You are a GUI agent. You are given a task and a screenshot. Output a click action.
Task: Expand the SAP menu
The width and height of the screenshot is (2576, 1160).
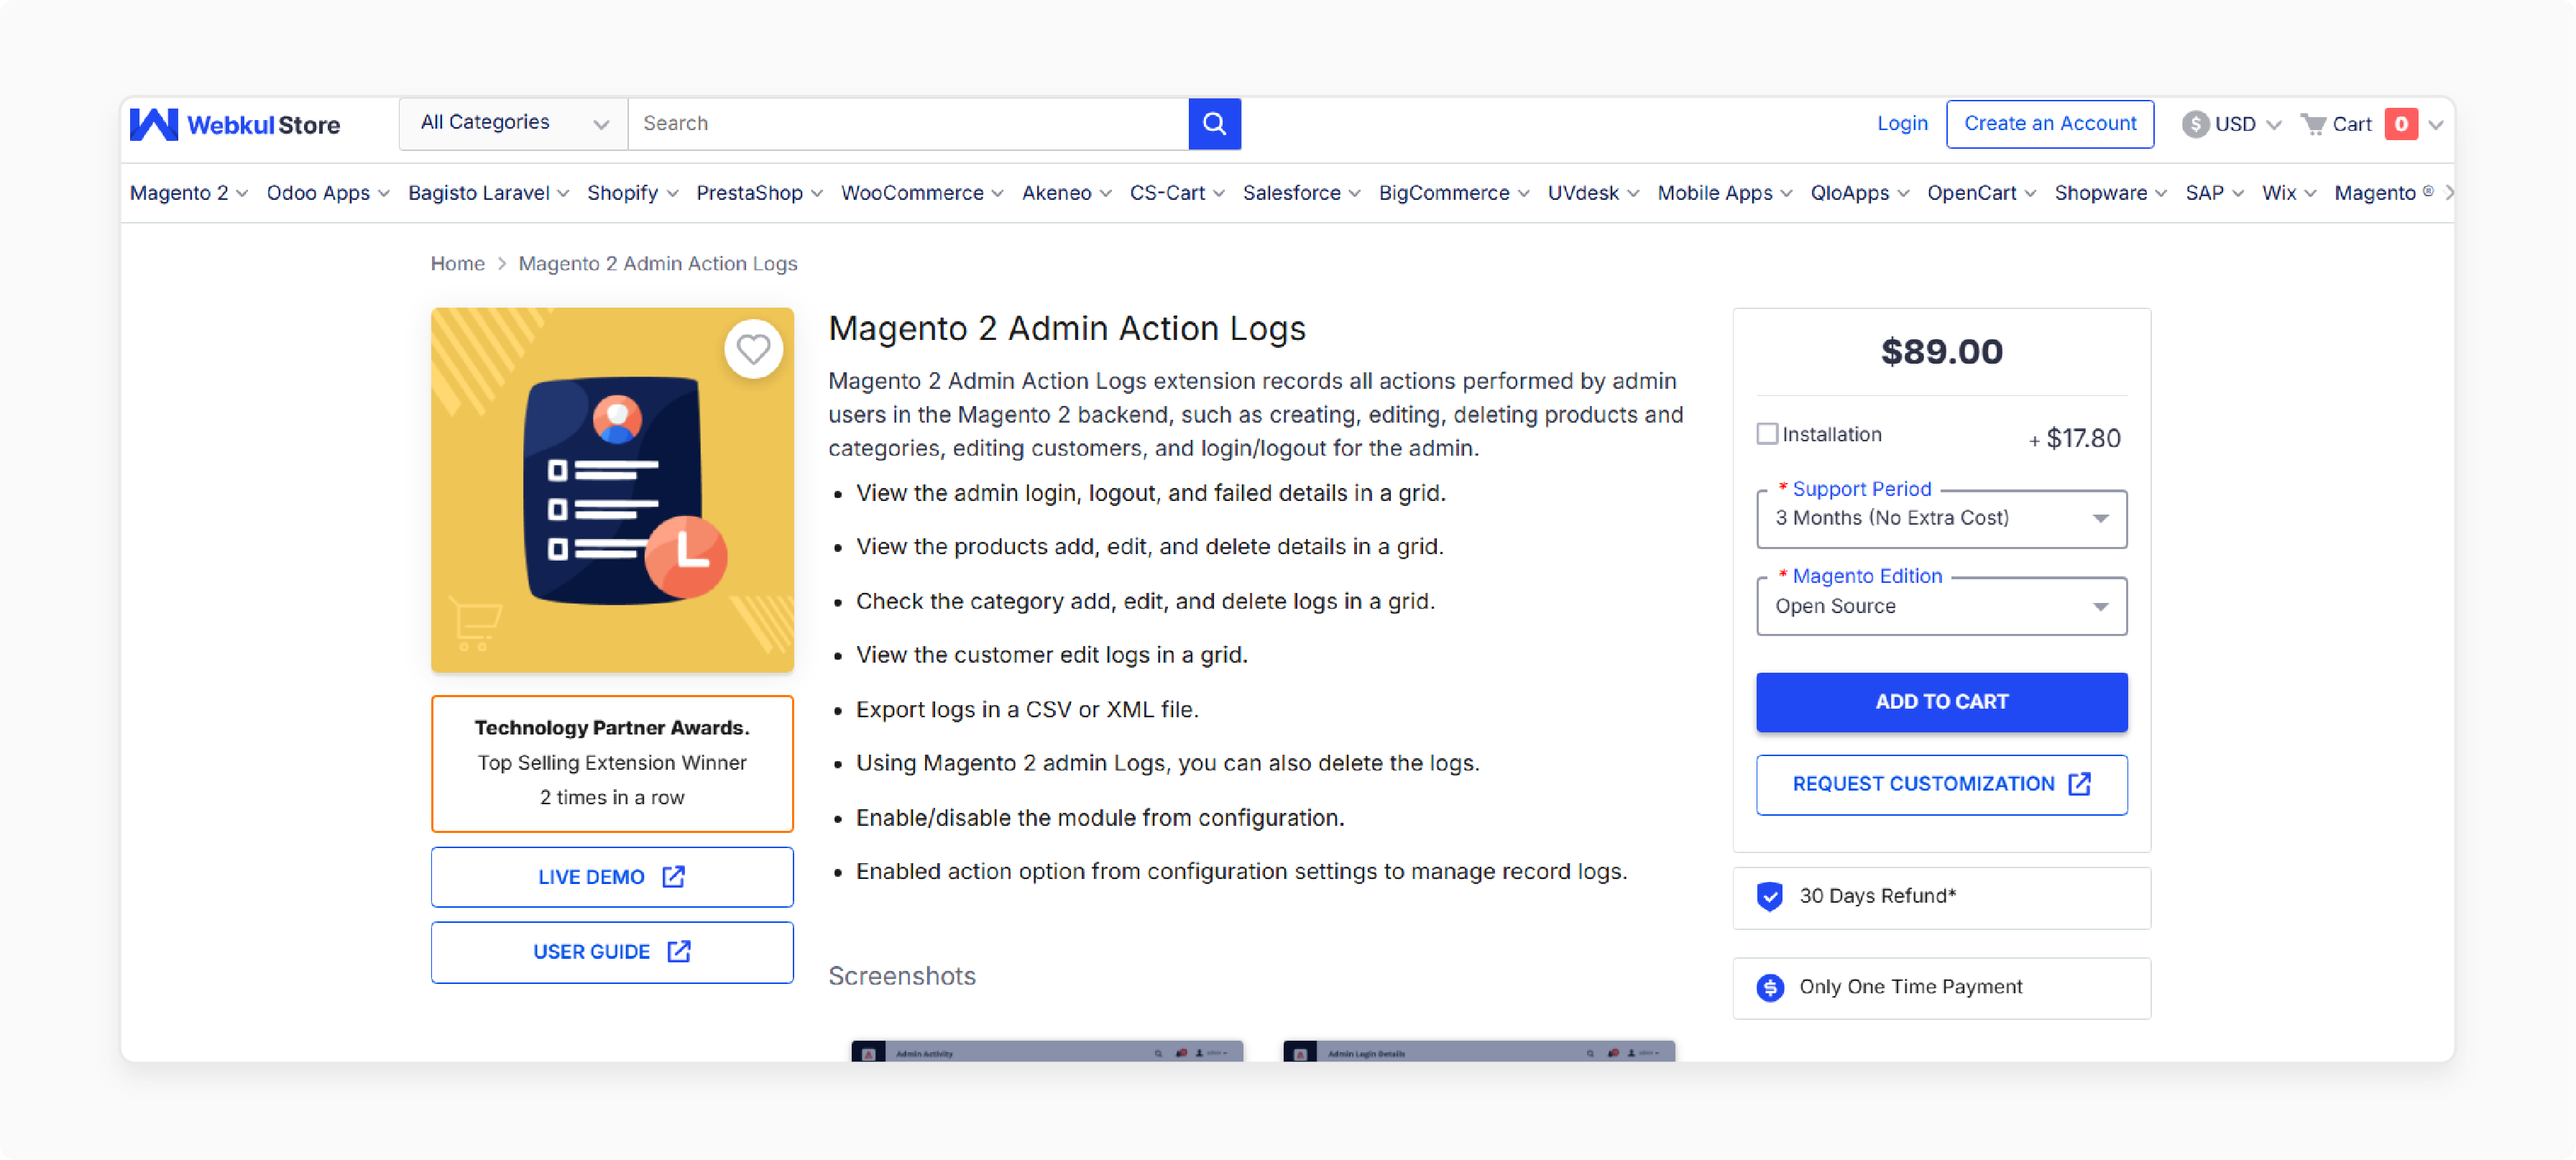2214,193
